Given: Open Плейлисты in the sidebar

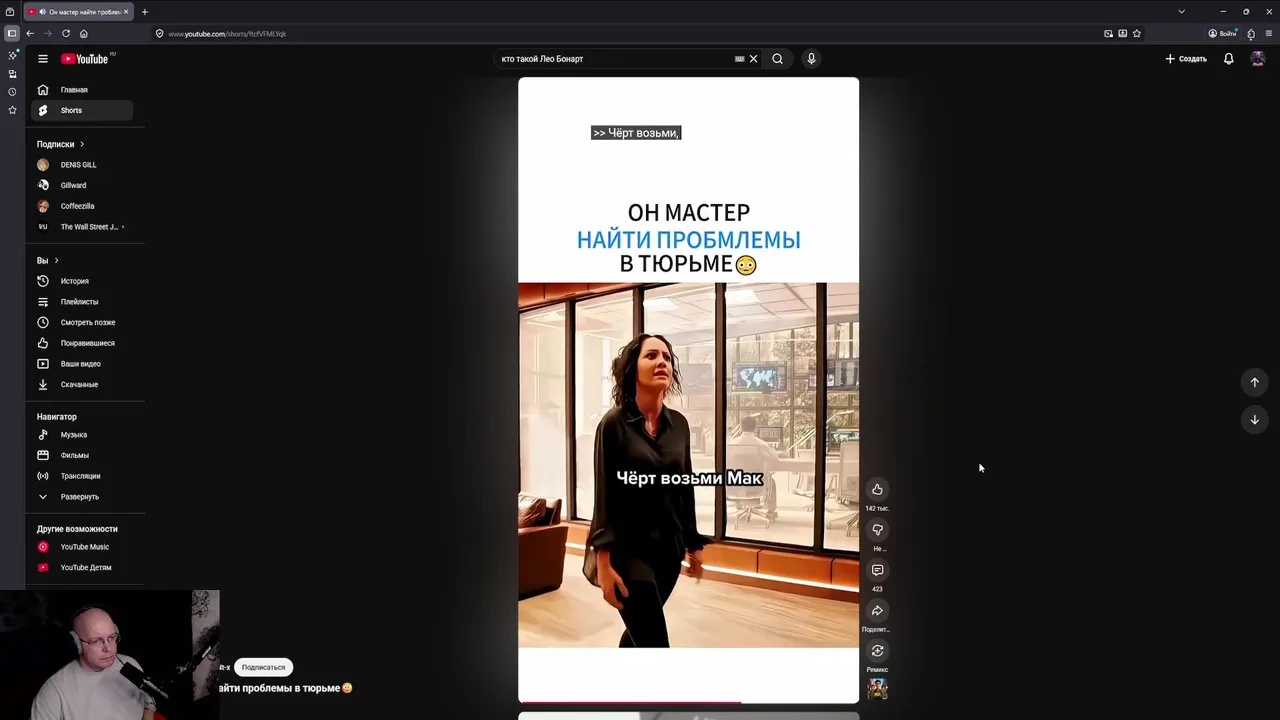Looking at the screenshot, I should [x=84, y=302].
